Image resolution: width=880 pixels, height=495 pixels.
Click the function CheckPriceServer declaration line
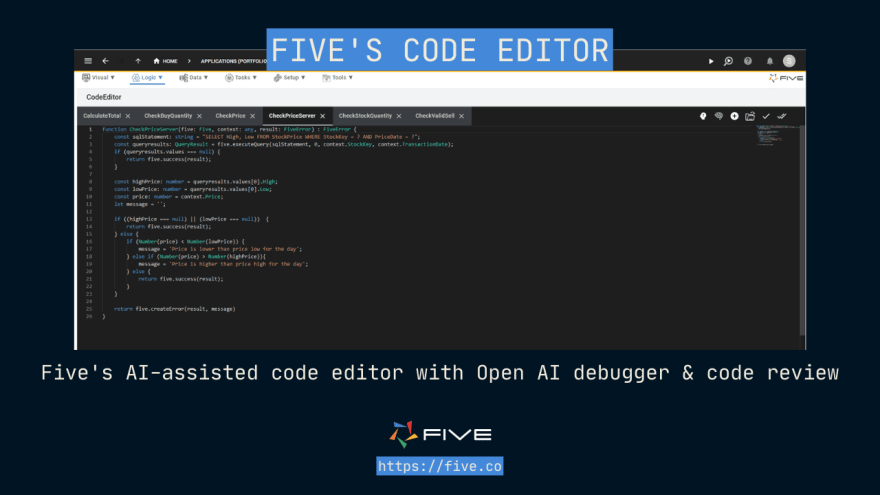click(x=229, y=129)
